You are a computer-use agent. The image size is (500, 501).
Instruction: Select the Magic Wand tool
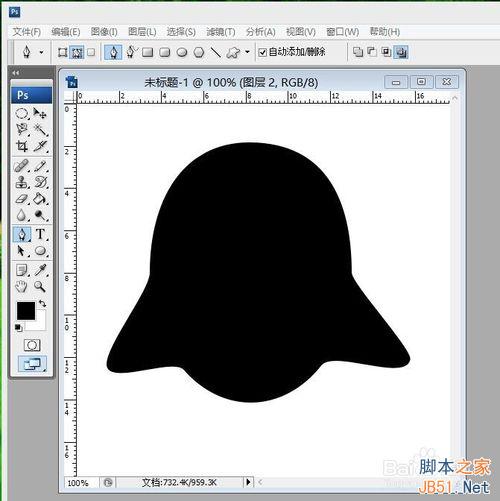click(x=40, y=130)
